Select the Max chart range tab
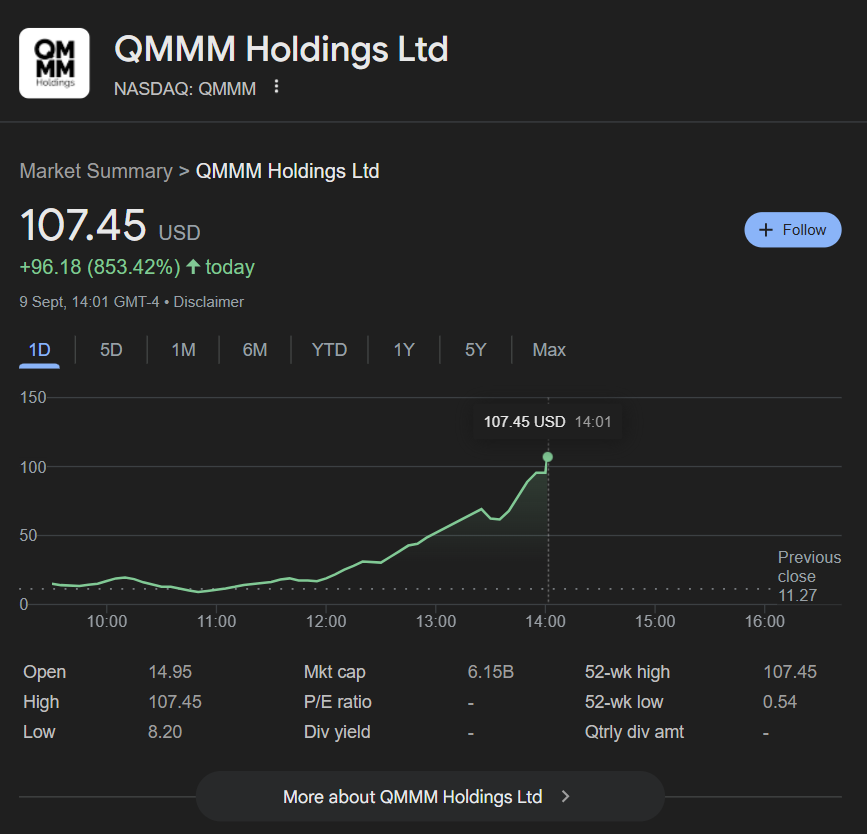The width and height of the screenshot is (867, 834). coord(549,350)
